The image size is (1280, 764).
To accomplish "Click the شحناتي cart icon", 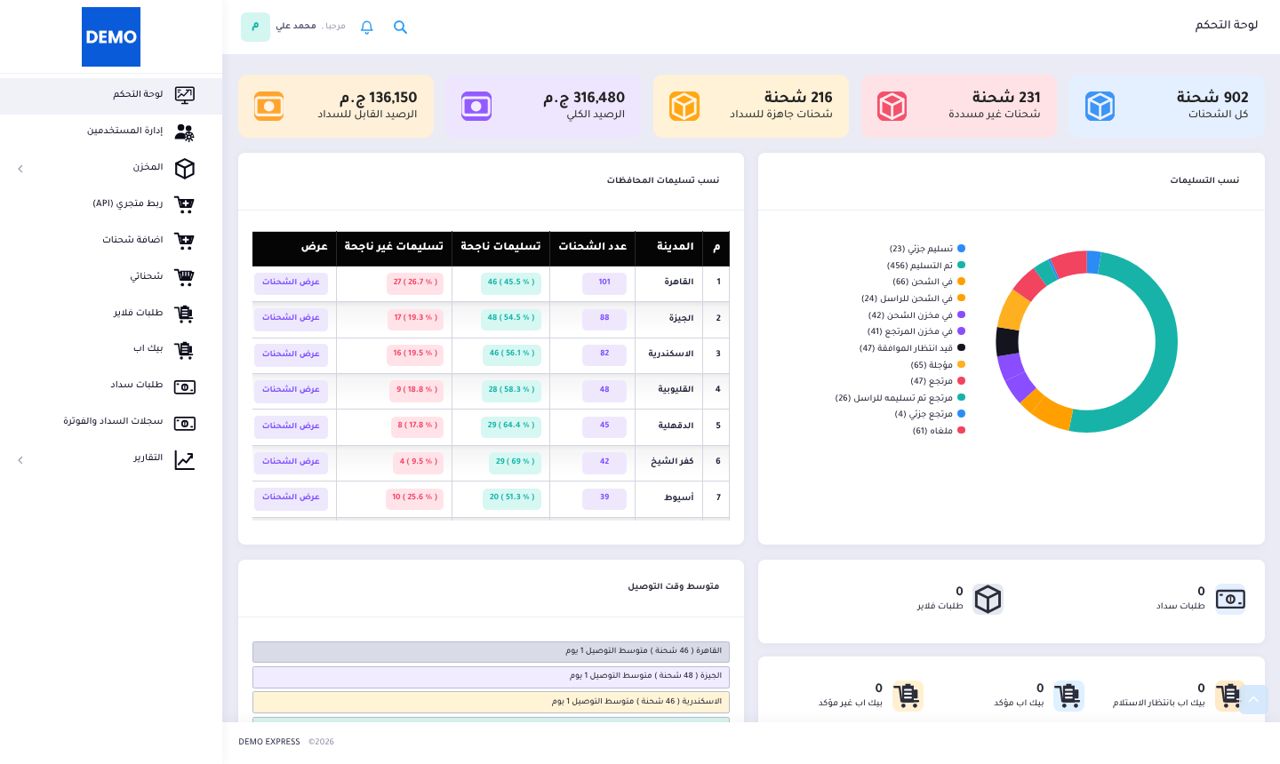I will (184, 277).
